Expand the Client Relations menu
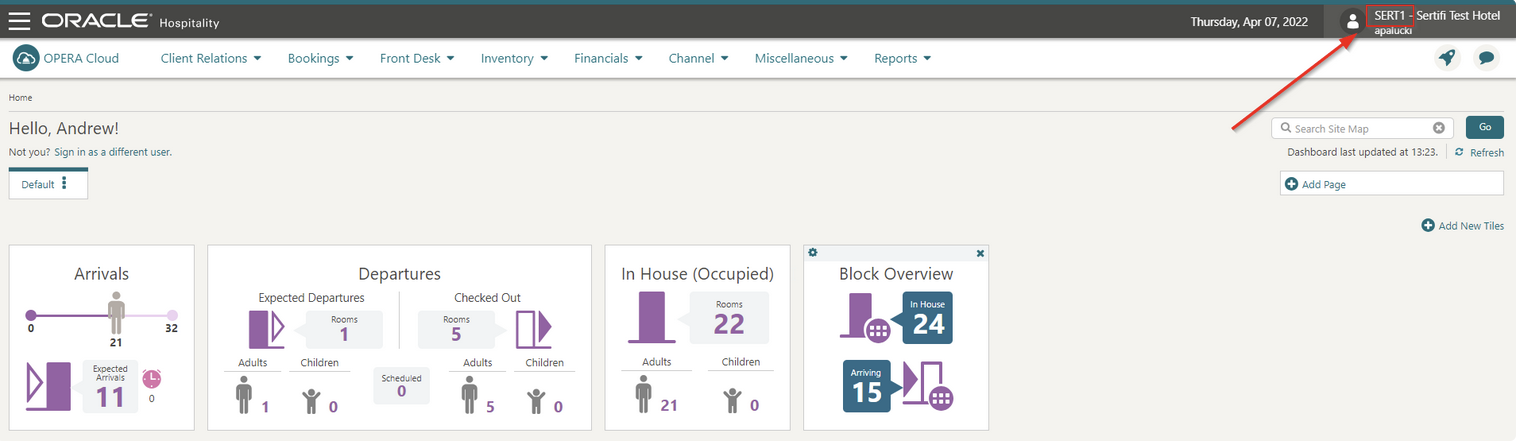1524x442 pixels. (211, 58)
